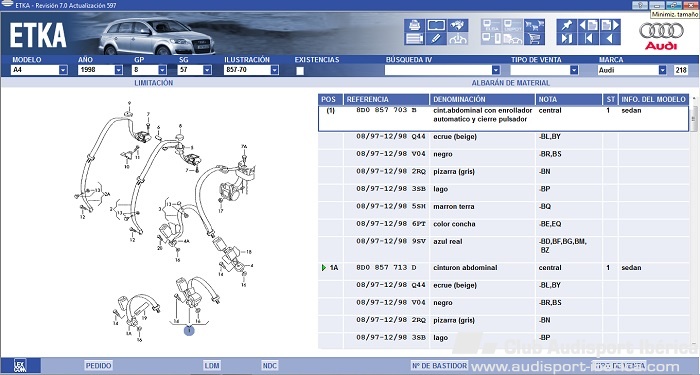Click the ST column header

click(x=610, y=100)
